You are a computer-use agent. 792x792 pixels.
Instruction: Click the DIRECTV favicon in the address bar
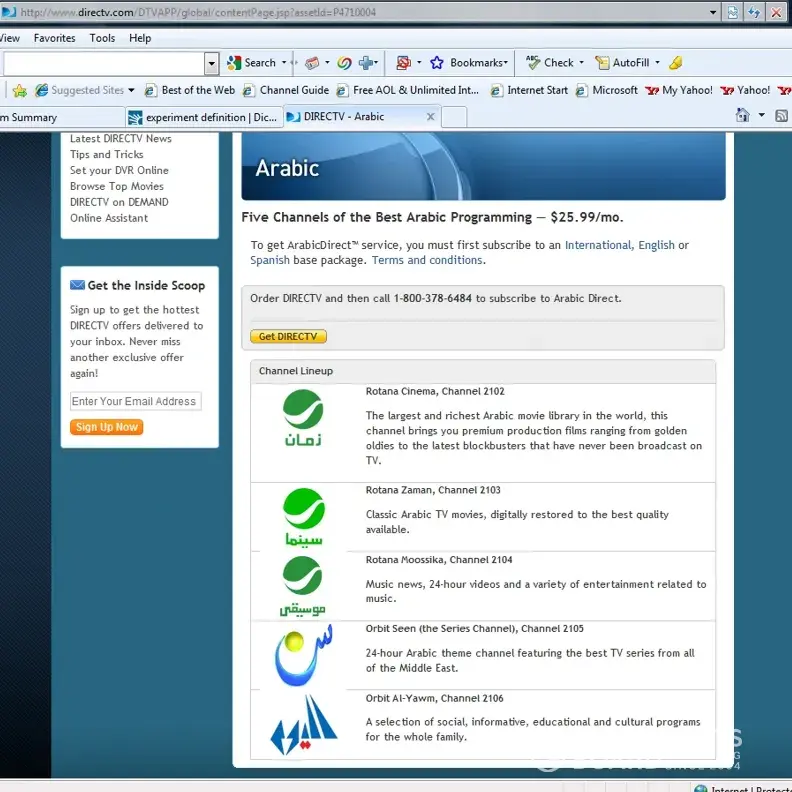8,12
